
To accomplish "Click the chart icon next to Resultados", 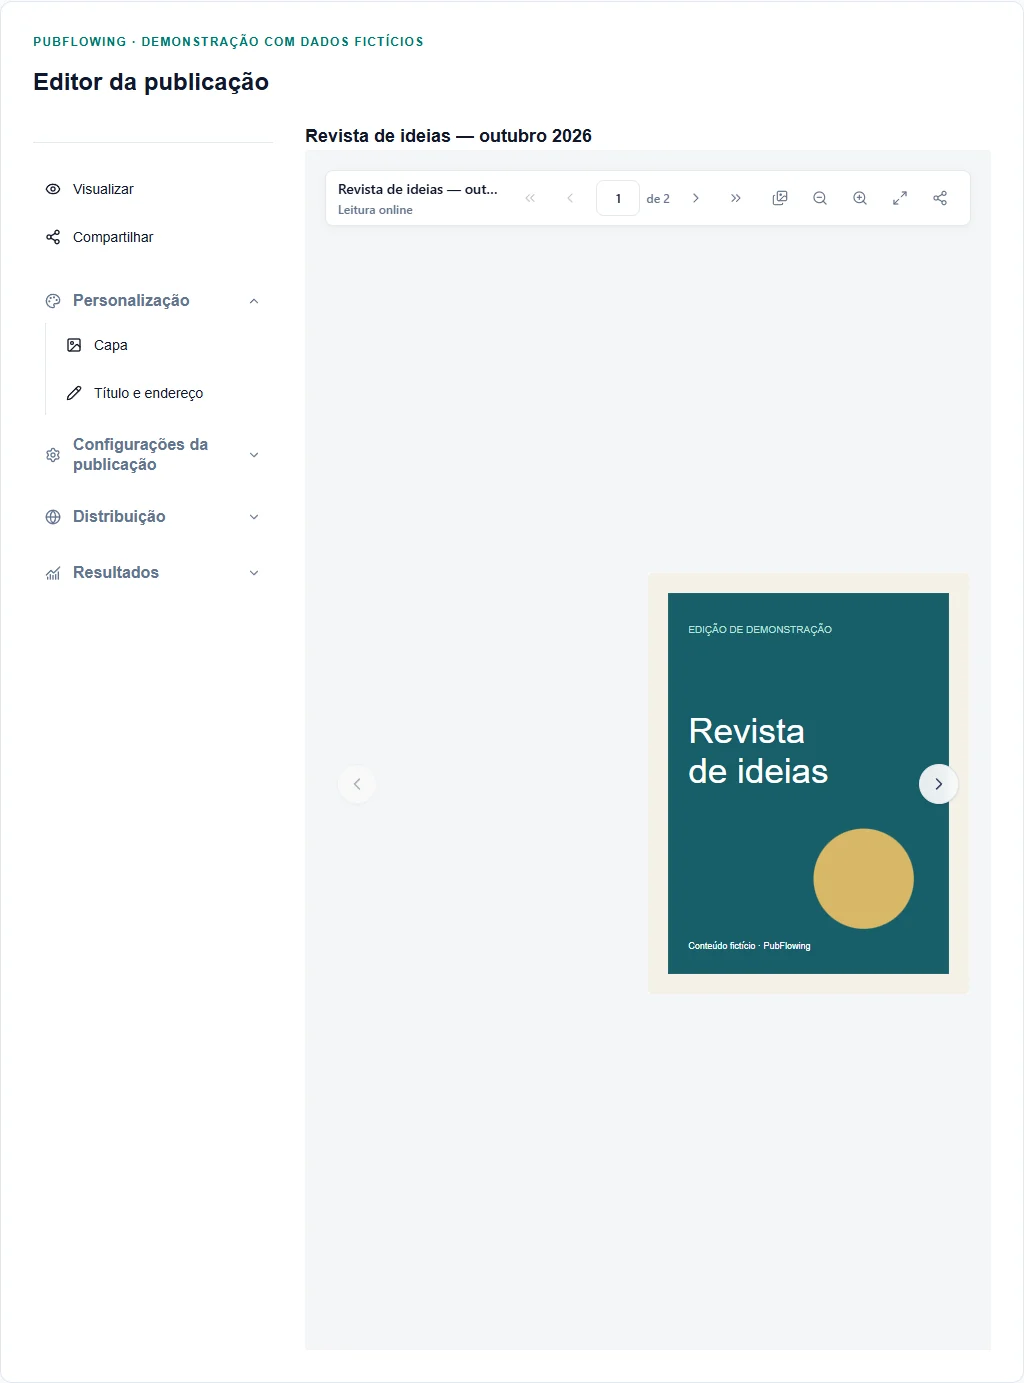I will (x=53, y=573).
